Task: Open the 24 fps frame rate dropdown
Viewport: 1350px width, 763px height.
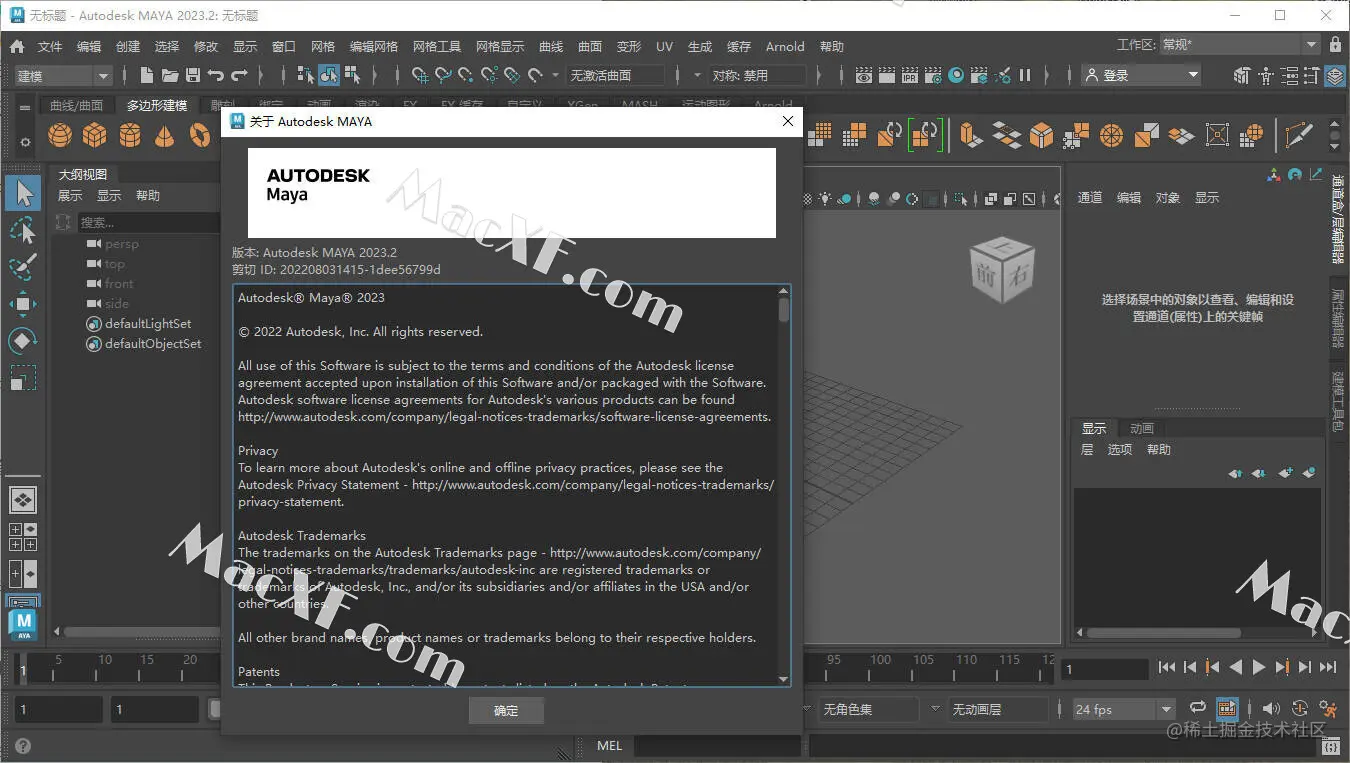Action: pos(1125,709)
